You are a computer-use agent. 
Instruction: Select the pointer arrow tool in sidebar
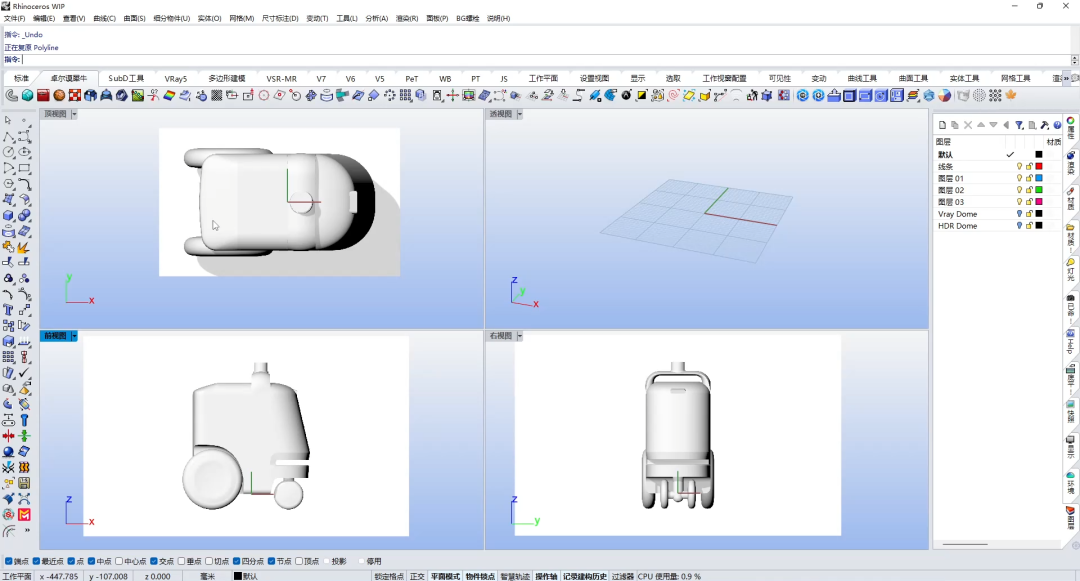tap(8, 120)
